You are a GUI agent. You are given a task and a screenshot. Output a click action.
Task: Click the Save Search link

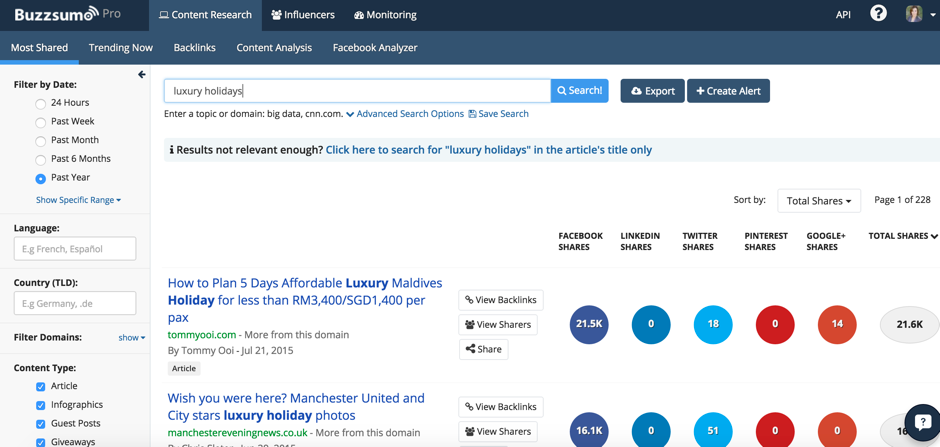(498, 114)
